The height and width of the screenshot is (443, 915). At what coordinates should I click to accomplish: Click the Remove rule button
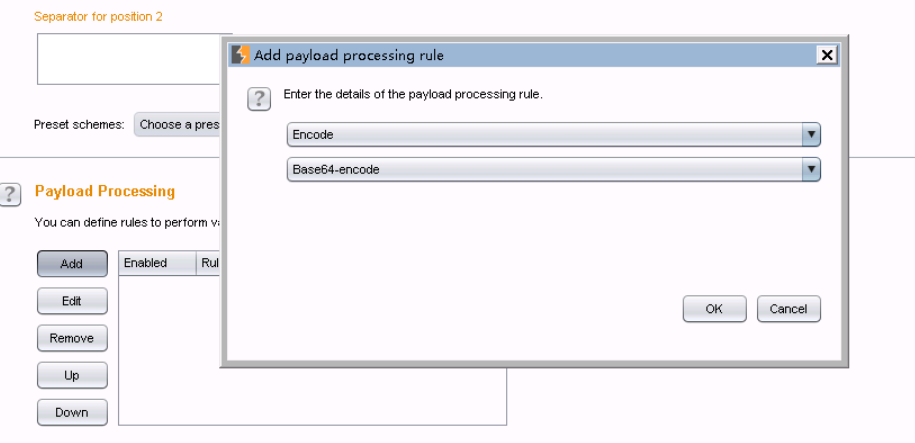click(72, 338)
